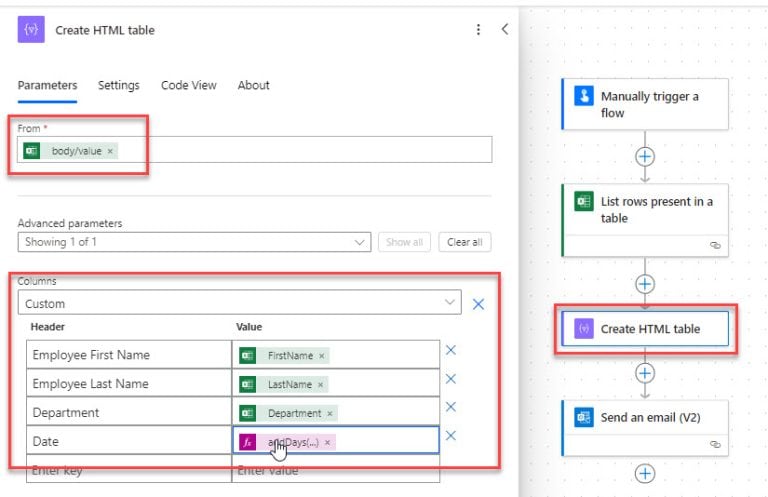Edit the Department header field
The height and width of the screenshot is (497, 768).
[129, 412]
